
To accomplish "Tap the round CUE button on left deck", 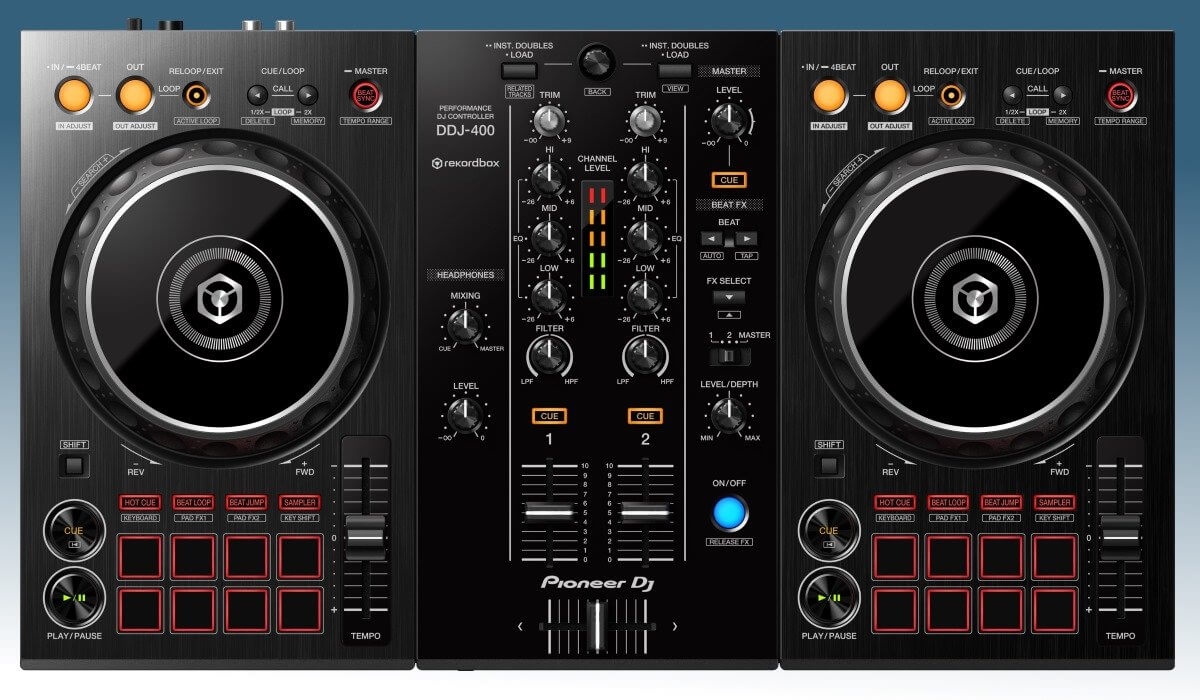I will click(74, 530).
